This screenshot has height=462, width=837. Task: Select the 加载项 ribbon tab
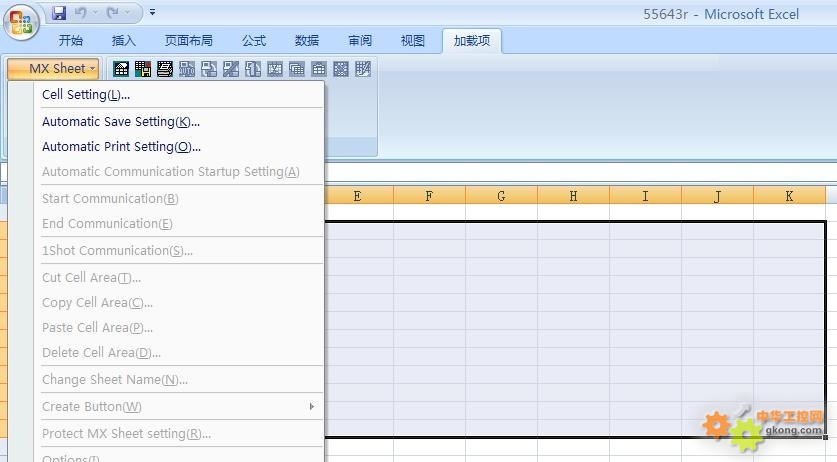point(472,41)
